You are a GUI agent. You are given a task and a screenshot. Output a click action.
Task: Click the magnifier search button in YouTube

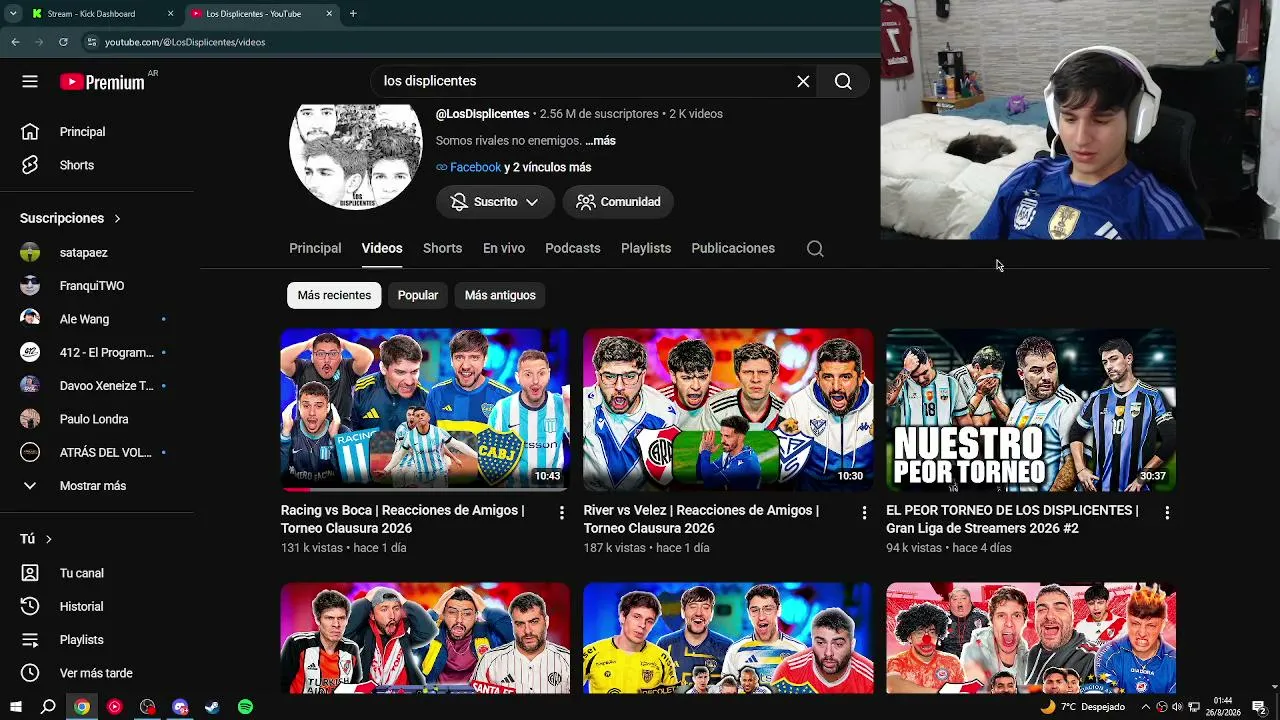(x=843, y=81)
